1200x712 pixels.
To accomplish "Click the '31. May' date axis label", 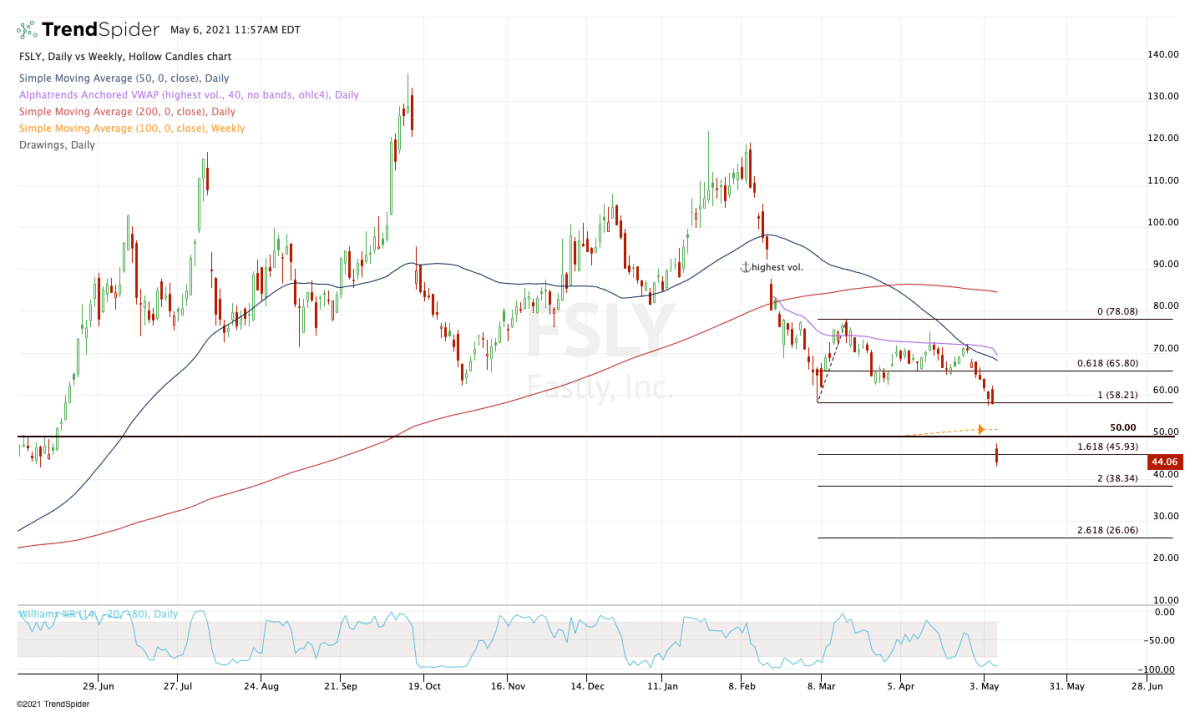I will 1066,687.
